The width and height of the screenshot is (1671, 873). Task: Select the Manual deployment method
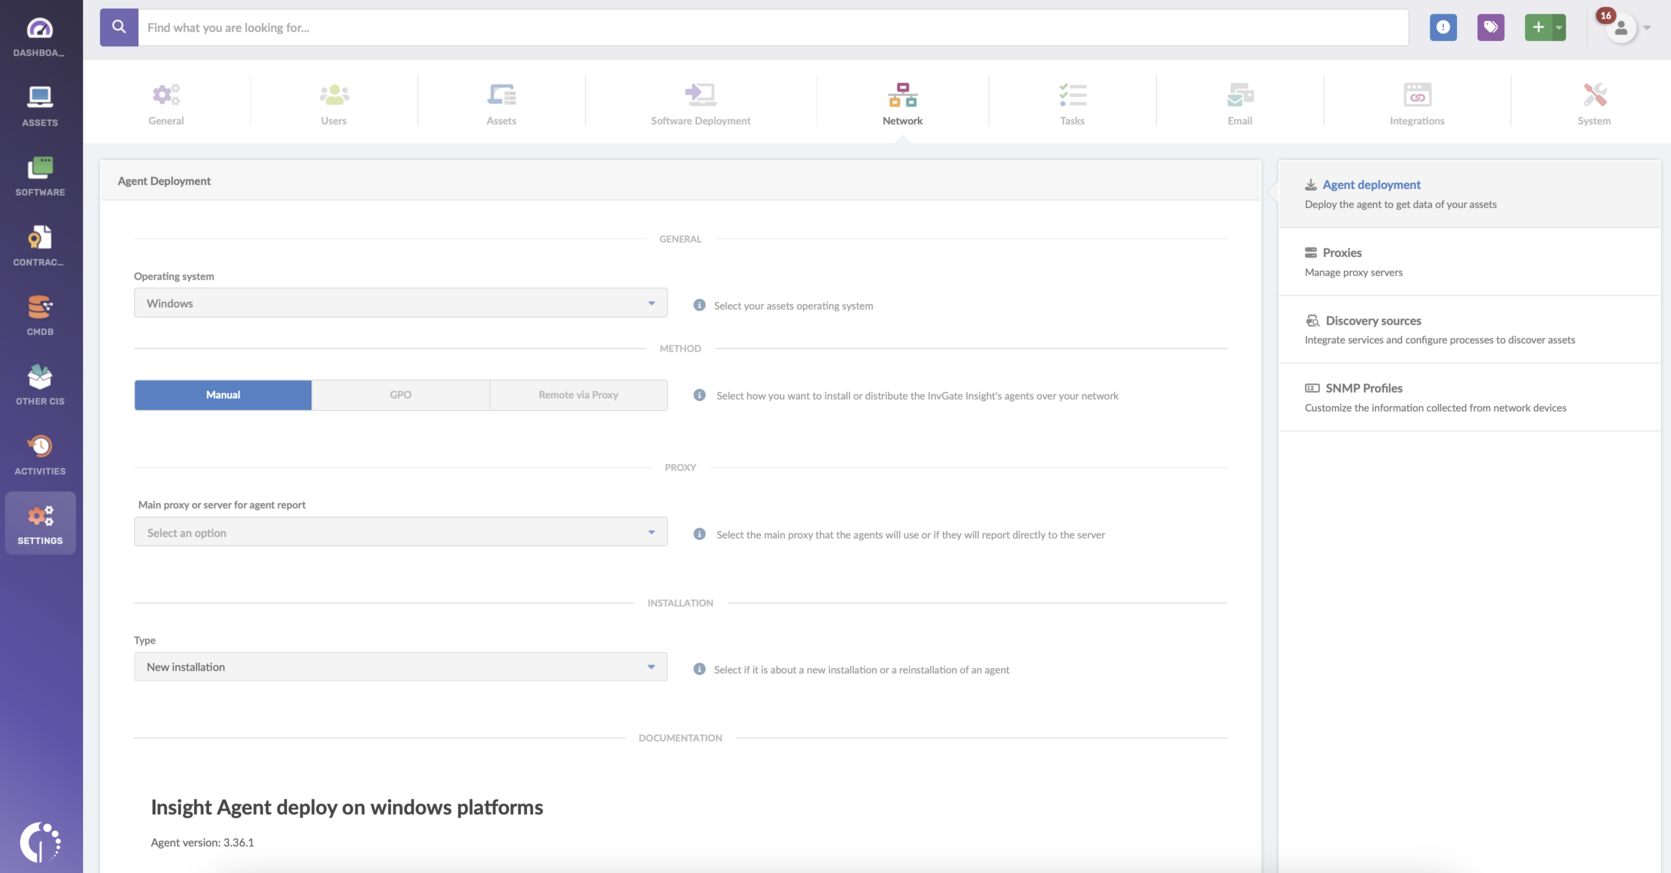tap(223, 395)
